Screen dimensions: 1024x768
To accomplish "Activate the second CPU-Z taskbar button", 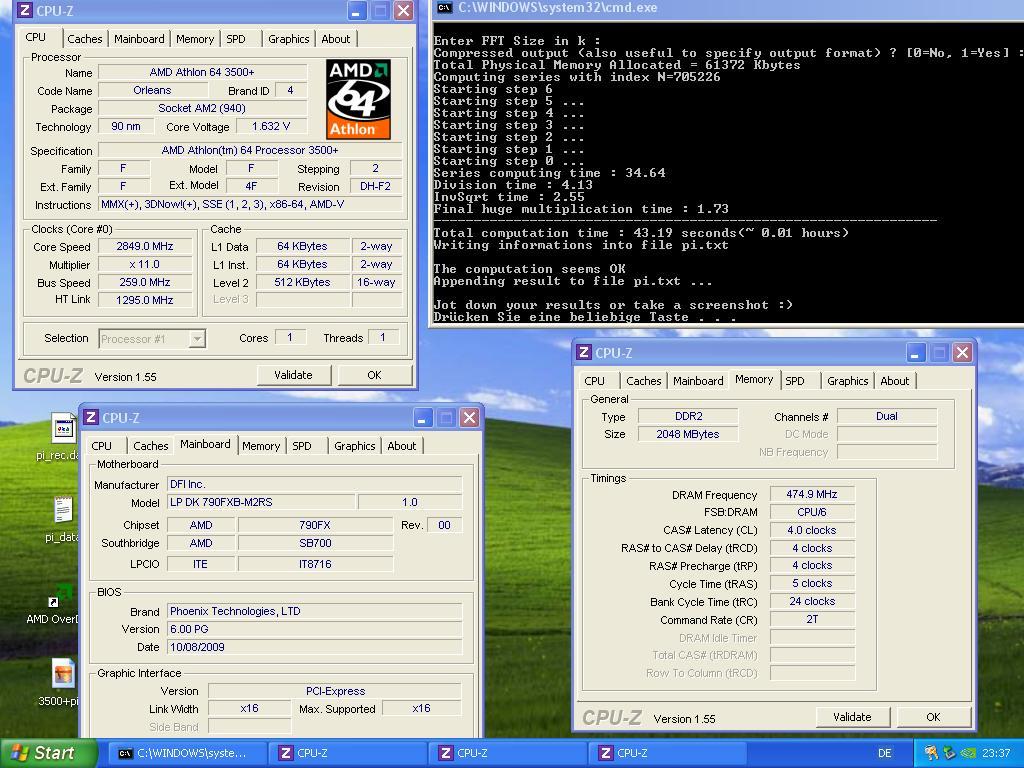I will 507,753.
